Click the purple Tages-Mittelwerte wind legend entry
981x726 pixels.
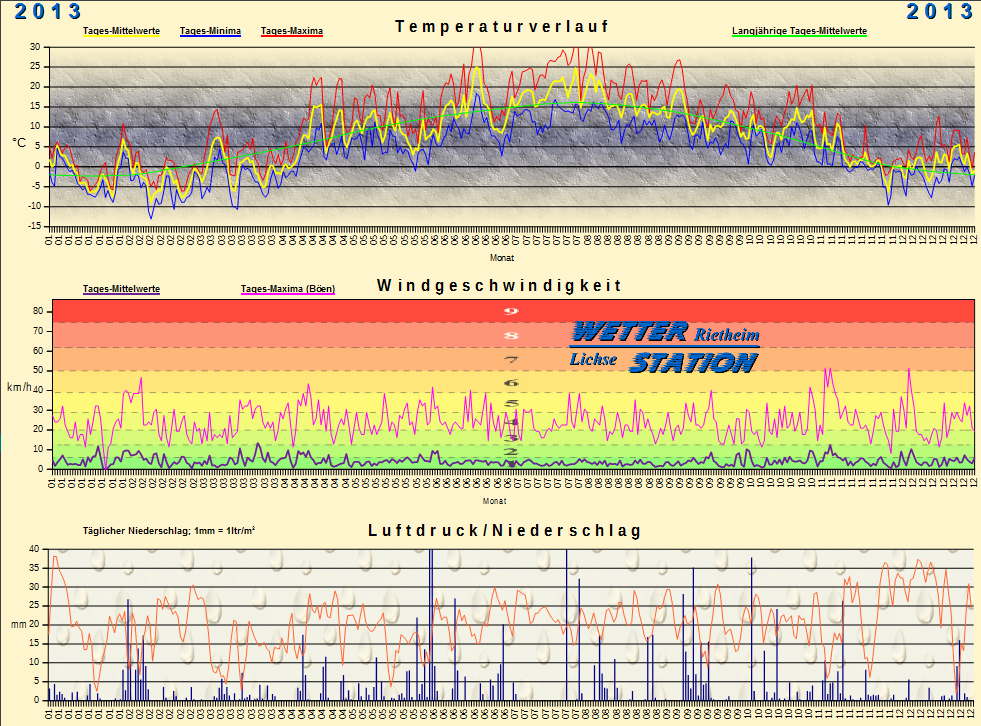121,289
